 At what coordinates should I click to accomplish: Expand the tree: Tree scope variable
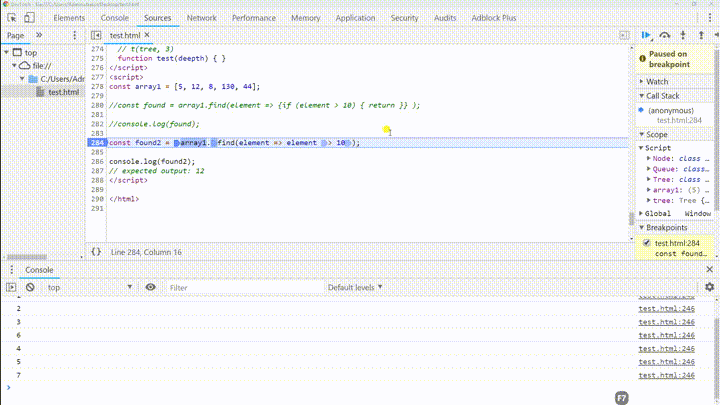coord(649,201)
